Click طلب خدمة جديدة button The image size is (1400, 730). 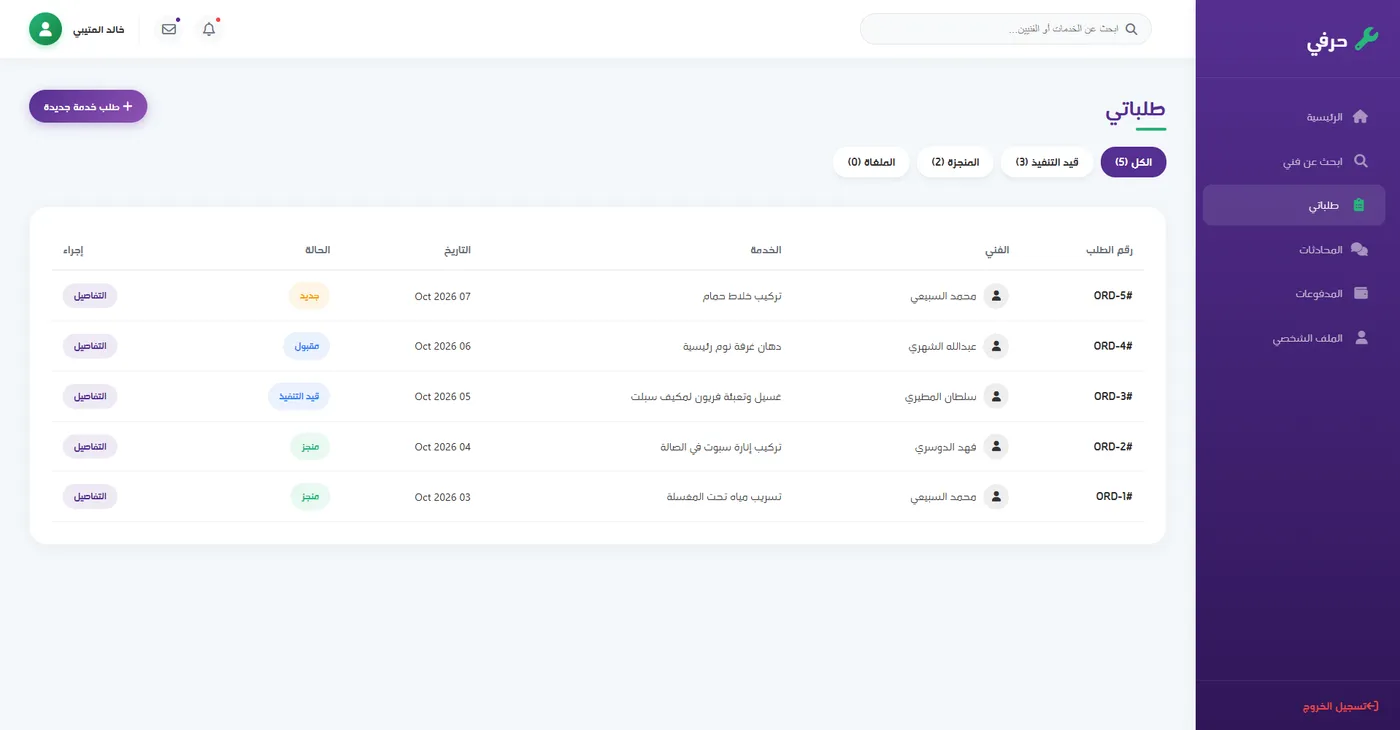click(x=88, y=106)
